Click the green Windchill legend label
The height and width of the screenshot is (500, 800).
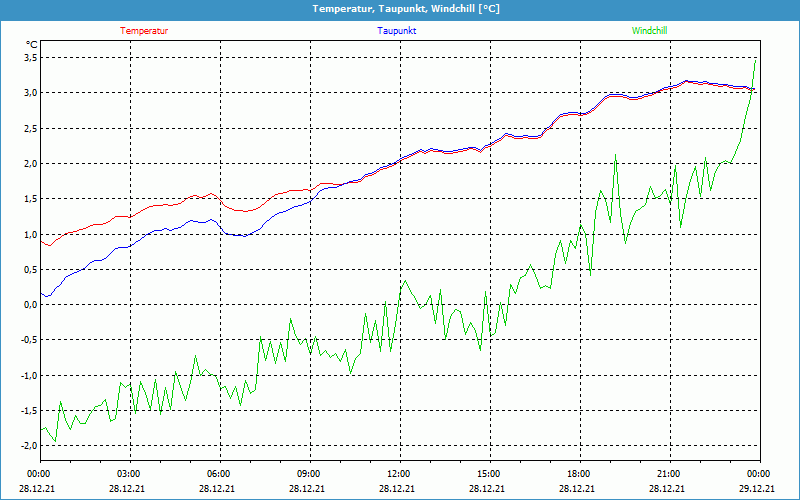click(x=649, y=31)
